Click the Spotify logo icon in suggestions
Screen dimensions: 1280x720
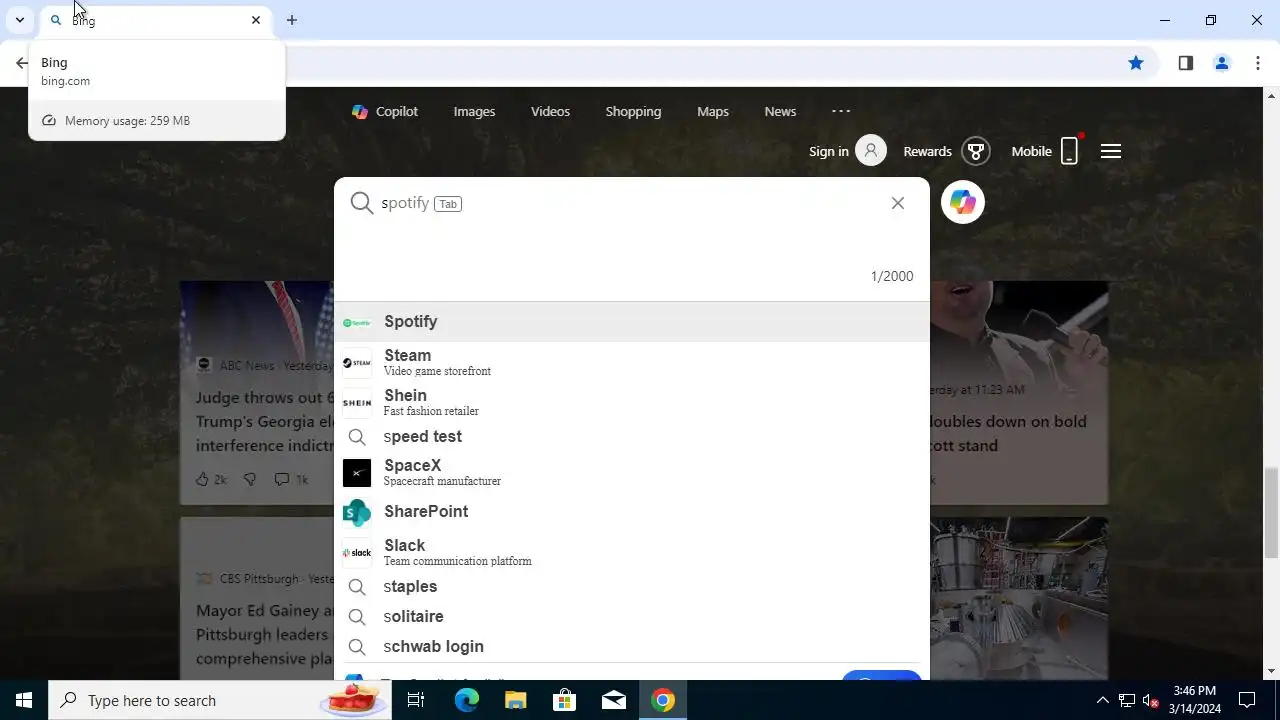(357, 323)
